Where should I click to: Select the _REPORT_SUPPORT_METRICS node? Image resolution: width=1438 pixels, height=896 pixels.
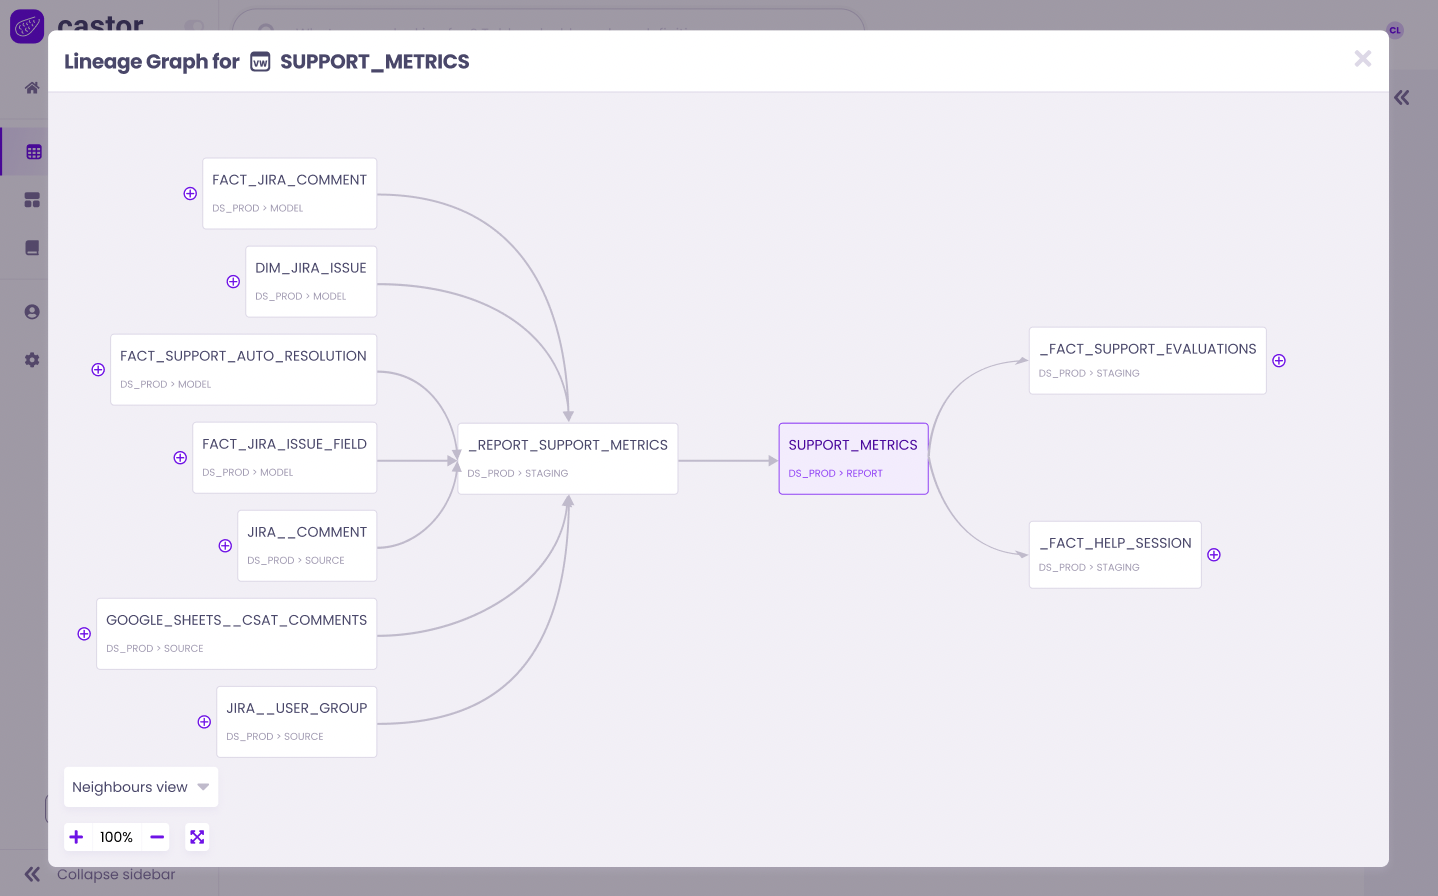567,458
